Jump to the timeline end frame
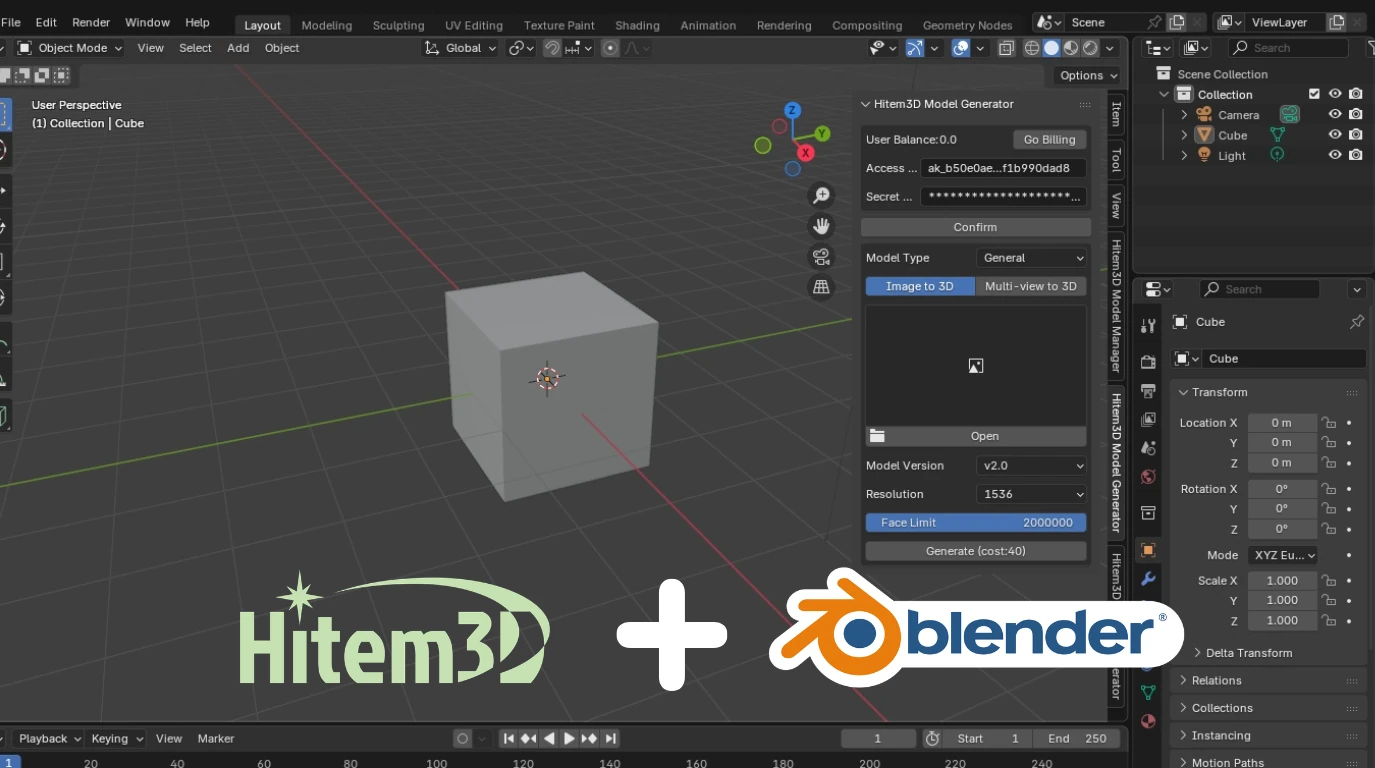This screenshot has width=1375, height=768. [x=610, y=739]
